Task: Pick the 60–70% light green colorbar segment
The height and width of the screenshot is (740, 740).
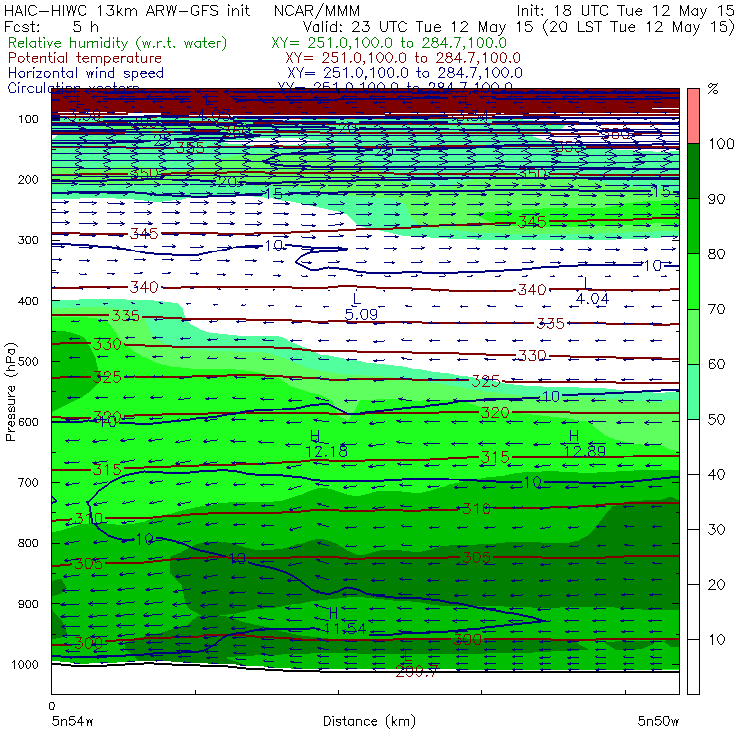Action: point(693,336)
